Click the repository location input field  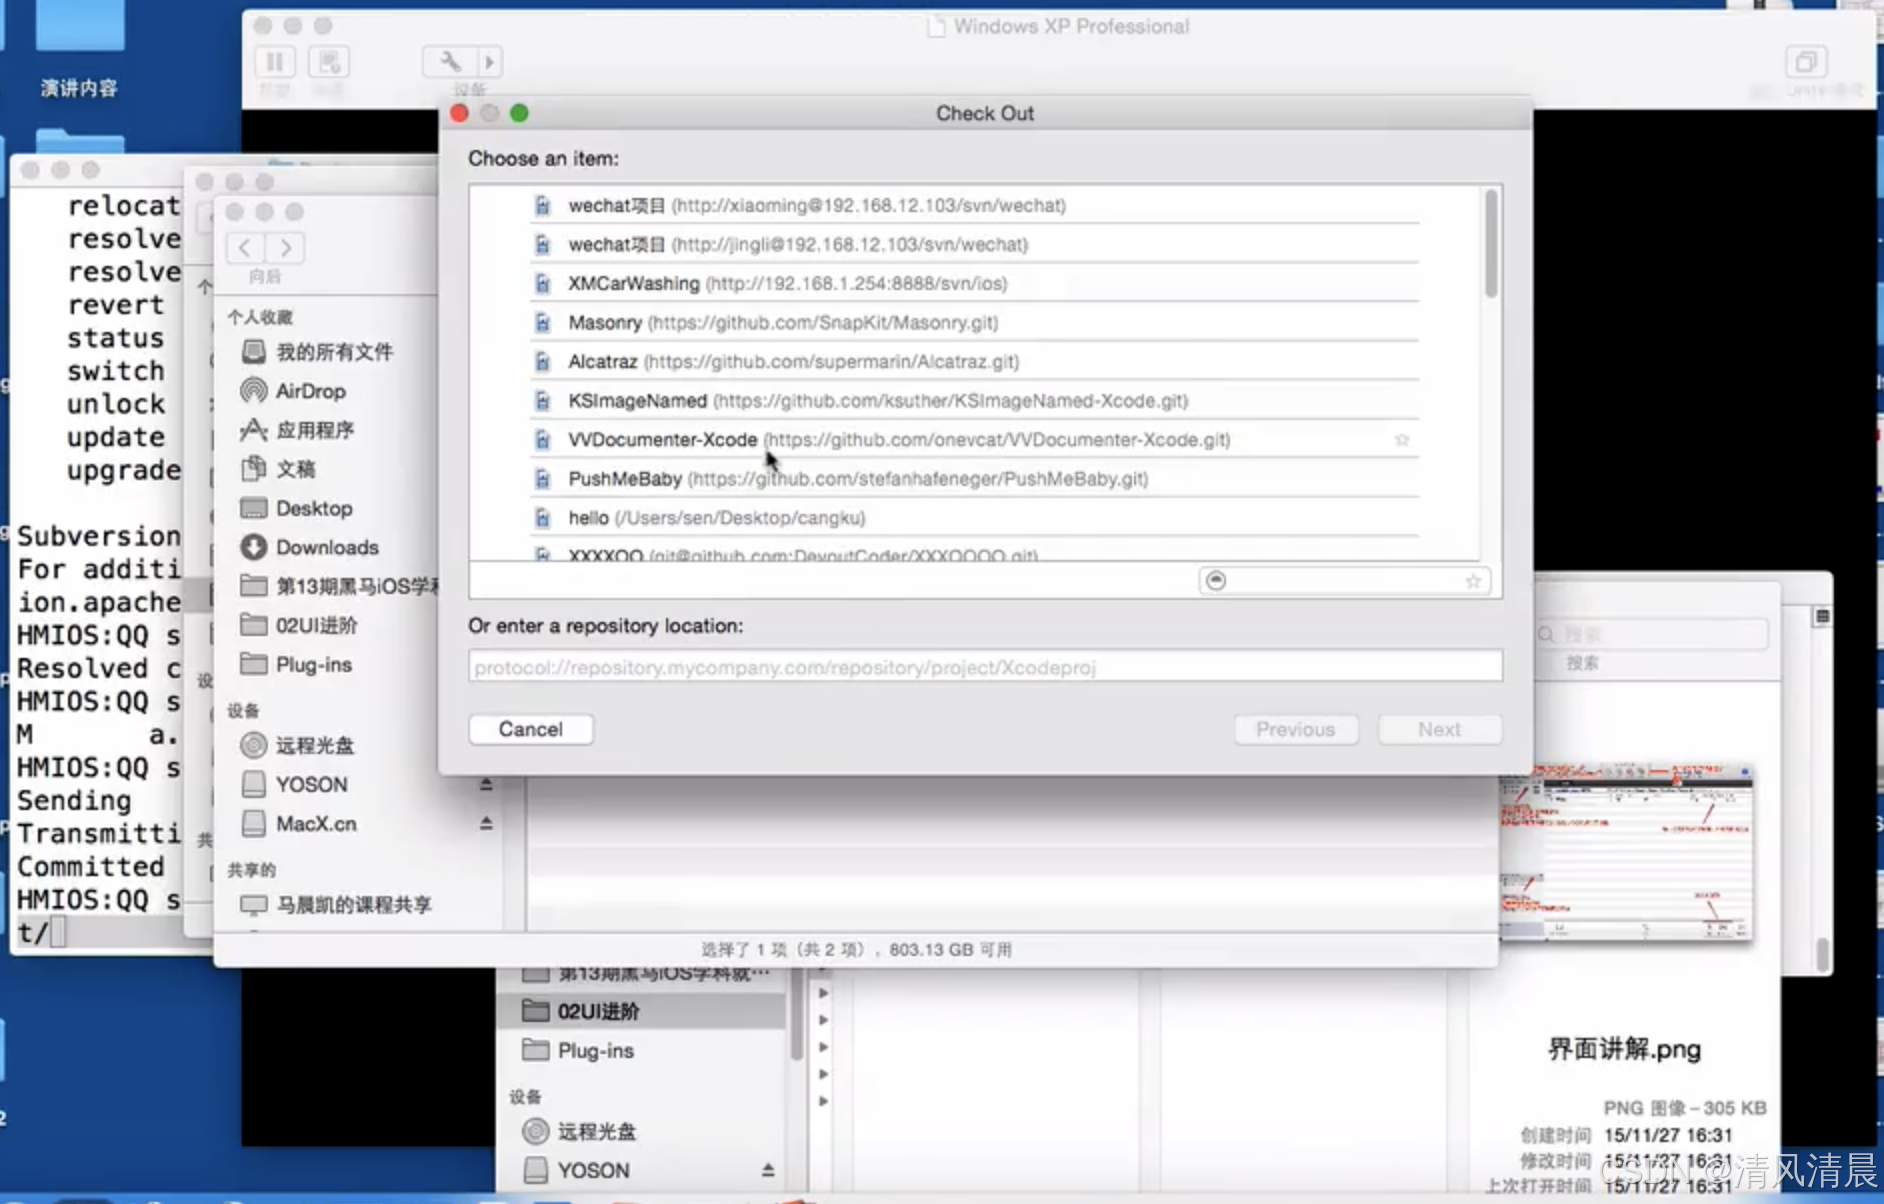coord(985,666)
